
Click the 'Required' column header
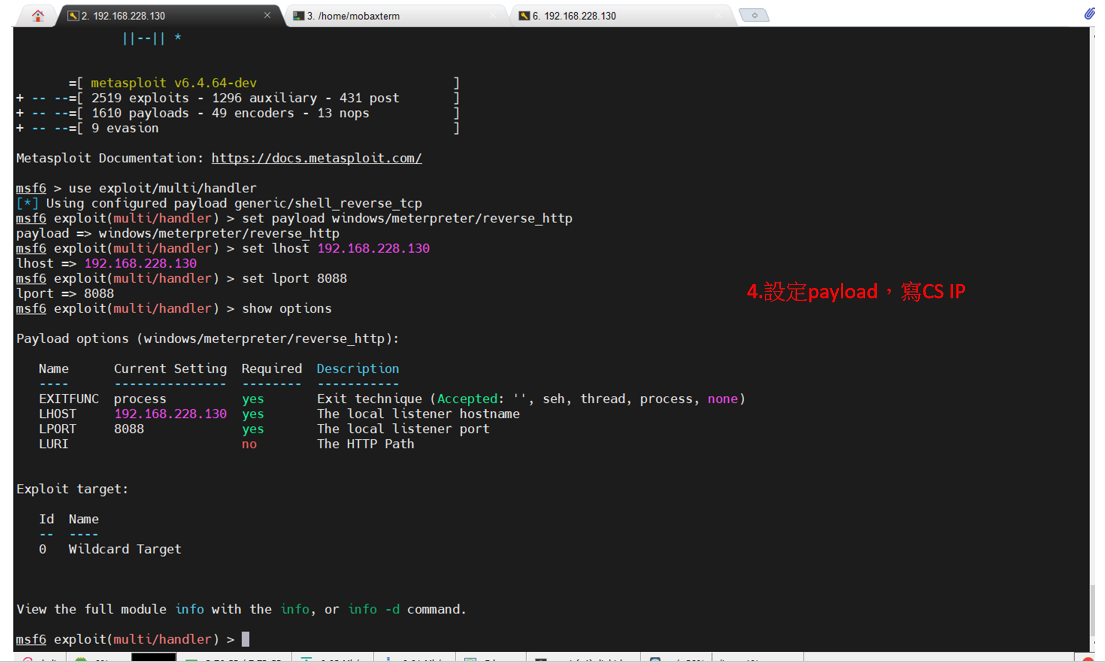point(271,368)
